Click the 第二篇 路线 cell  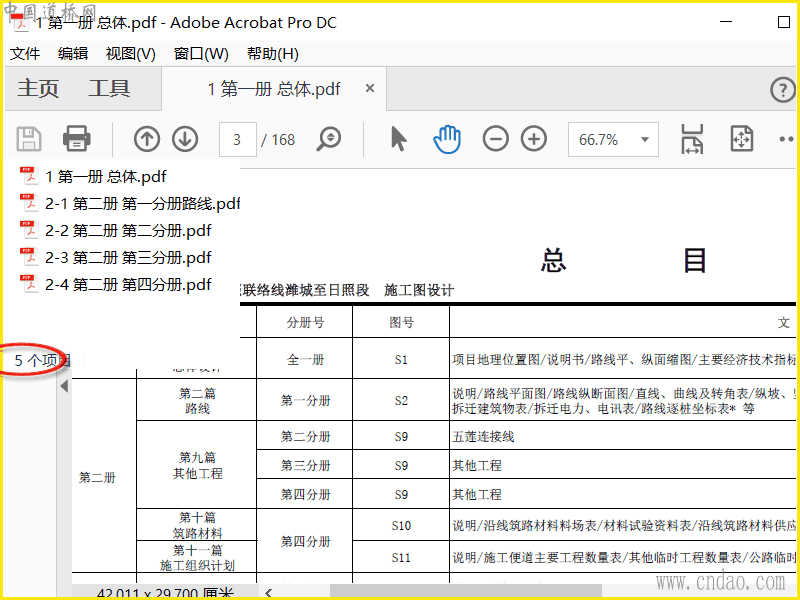pos(197,401)
